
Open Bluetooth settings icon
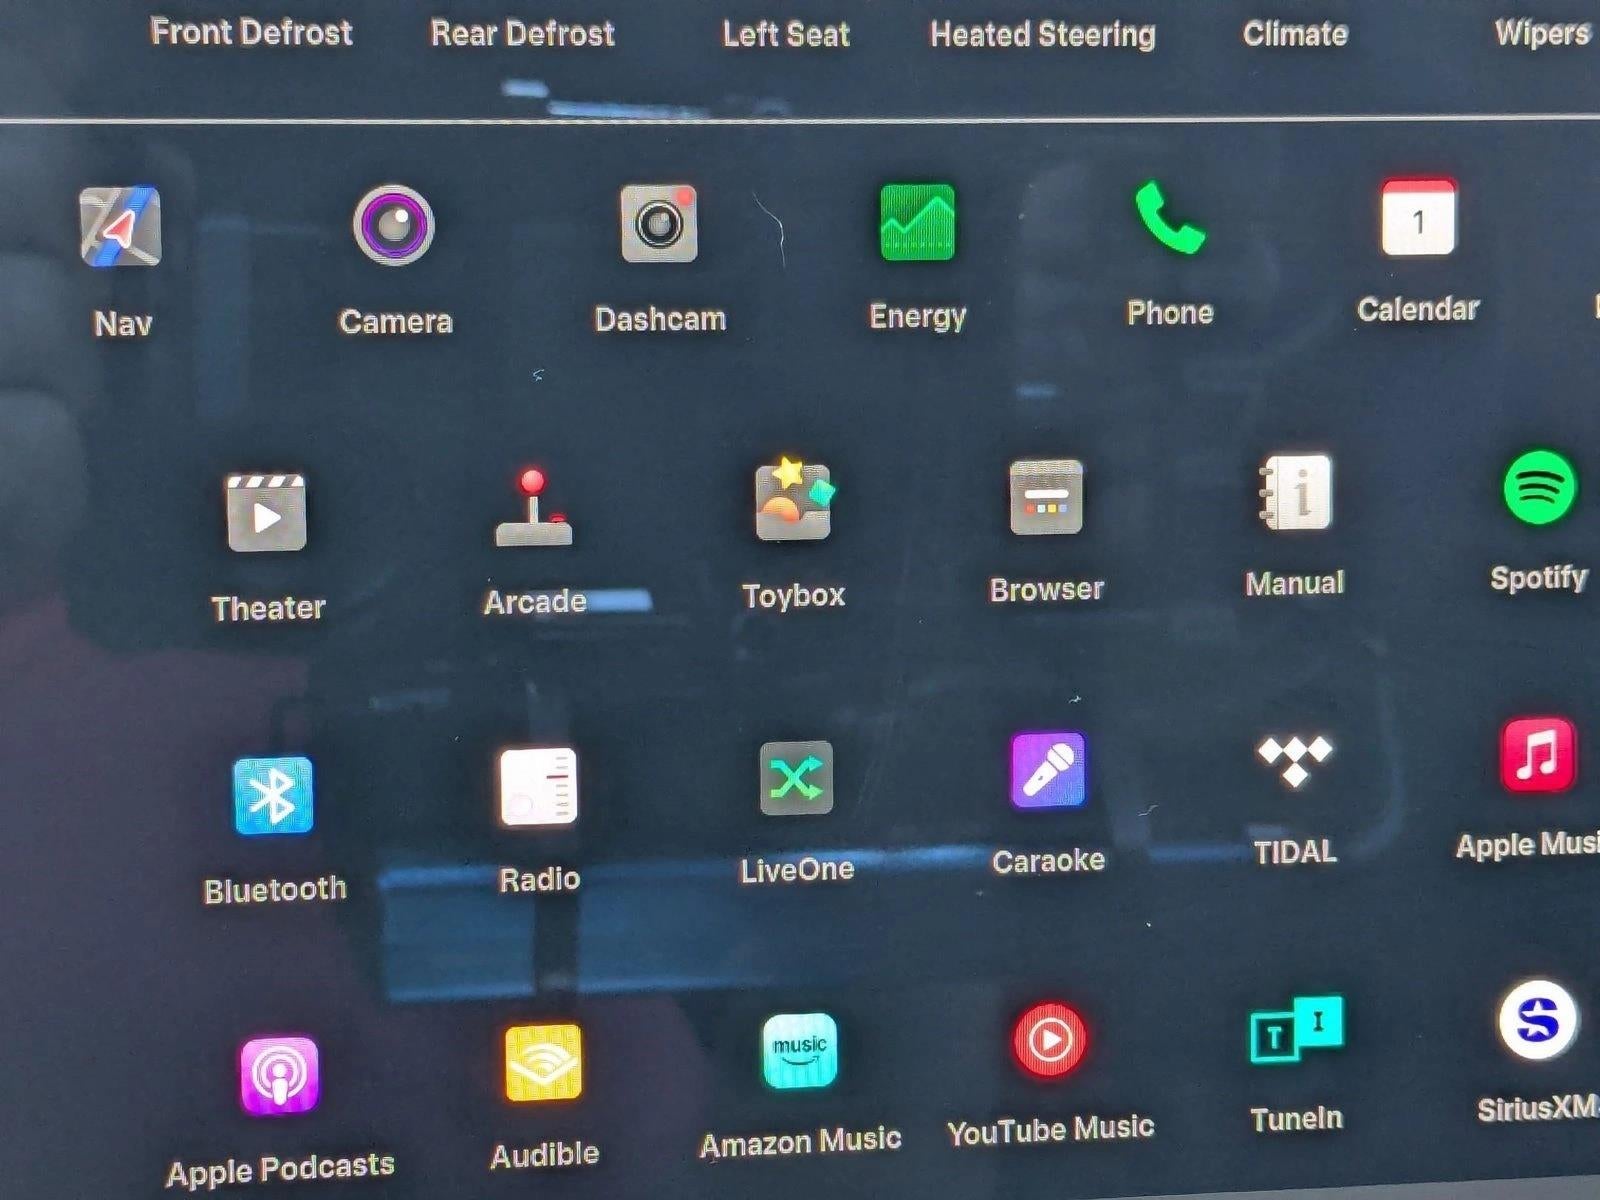[273, 795]
